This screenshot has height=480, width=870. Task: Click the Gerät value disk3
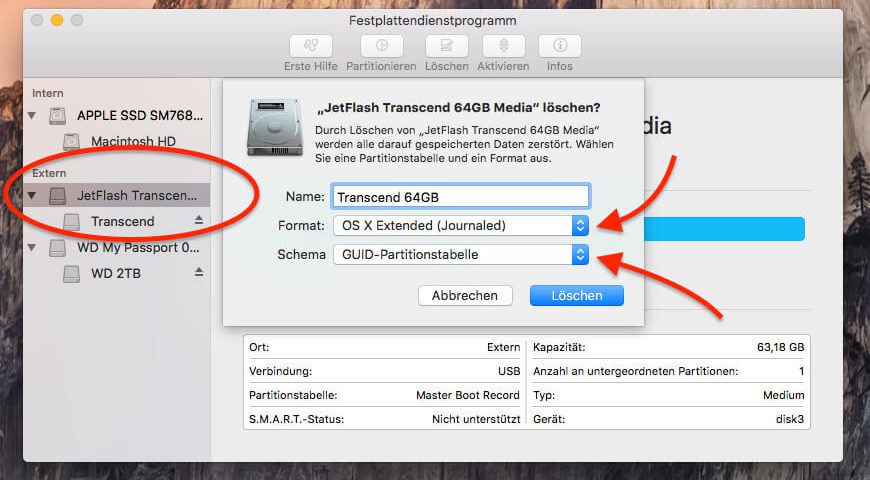coord(790,419)
